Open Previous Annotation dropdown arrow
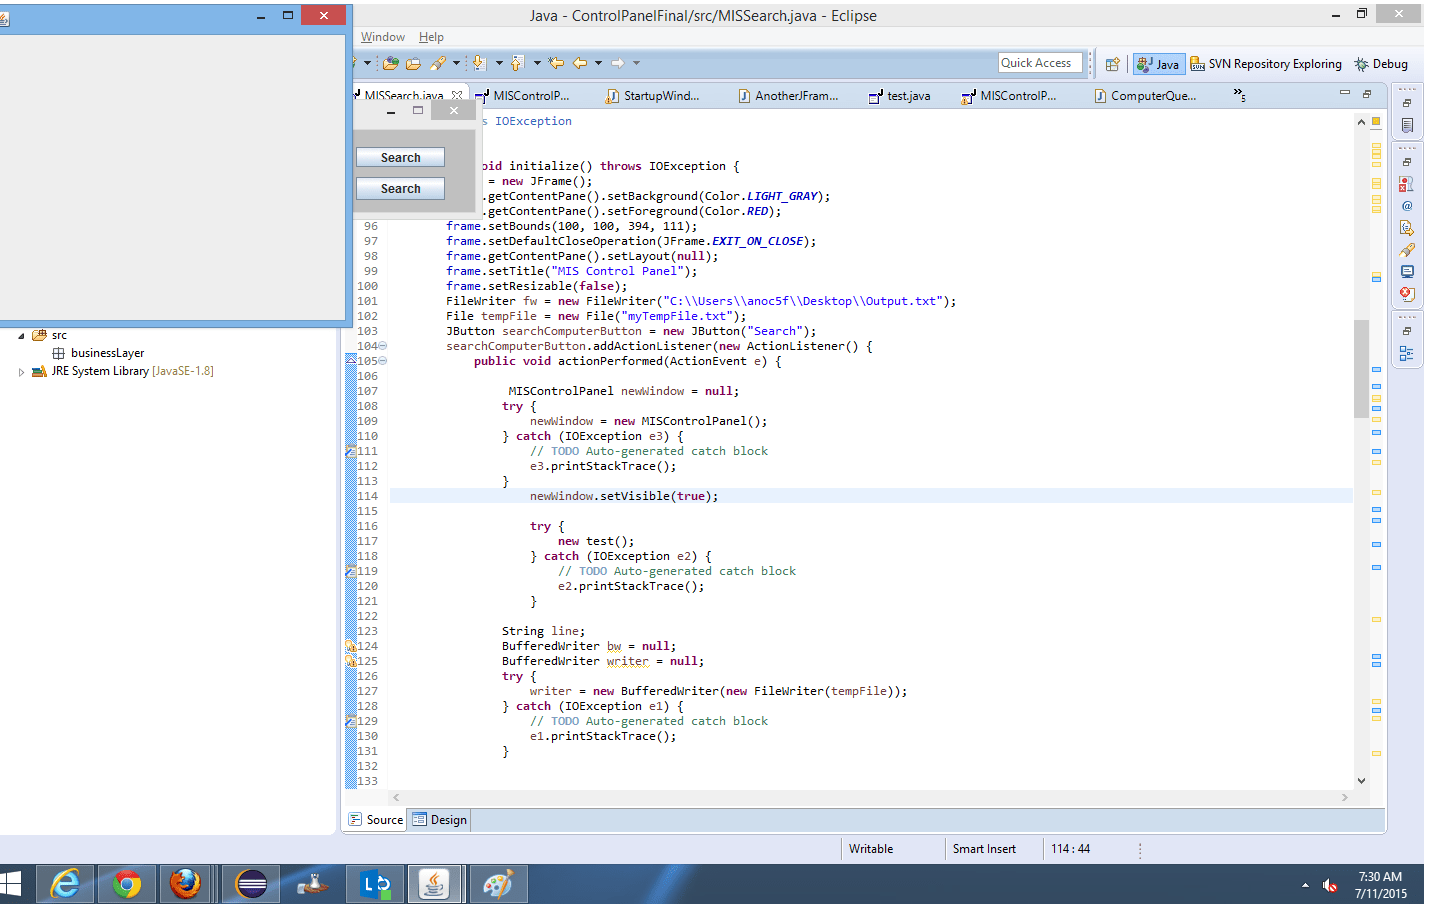Viewport: 1436px width, 904px height. click(537, 63)
